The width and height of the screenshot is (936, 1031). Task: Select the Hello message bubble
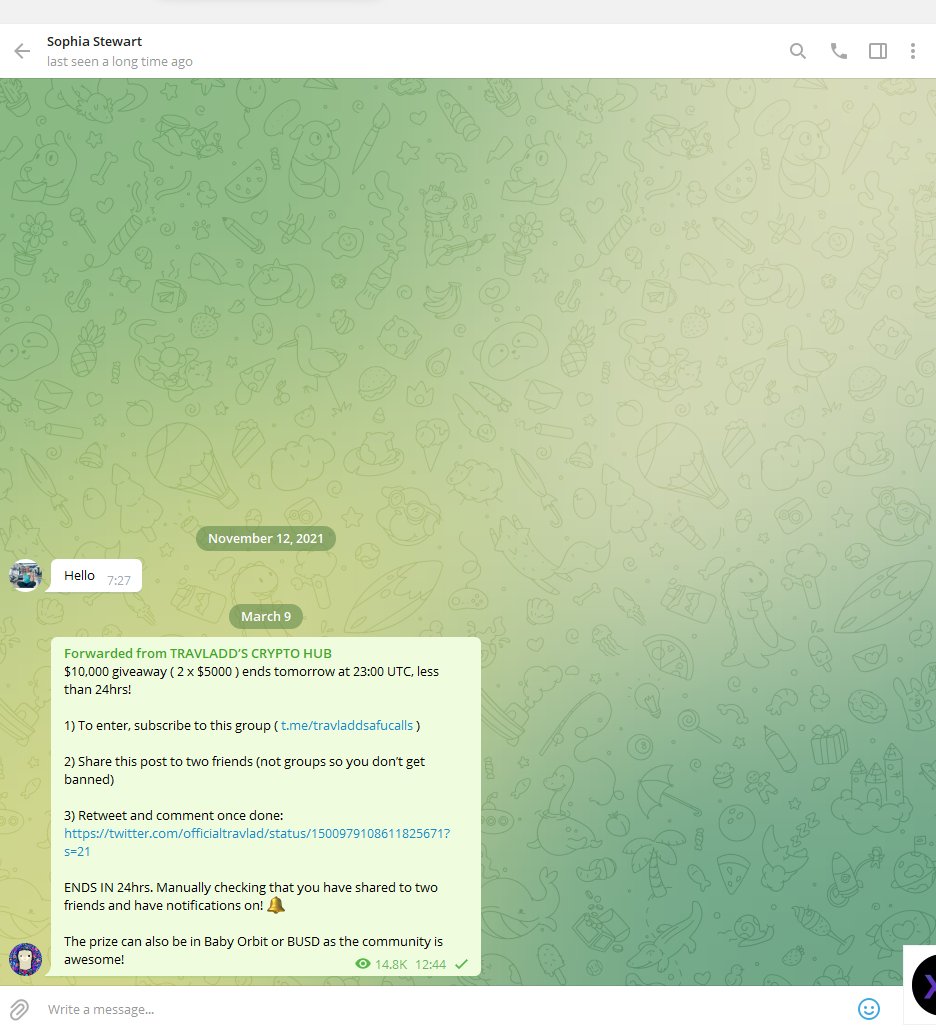click(96, 575)
